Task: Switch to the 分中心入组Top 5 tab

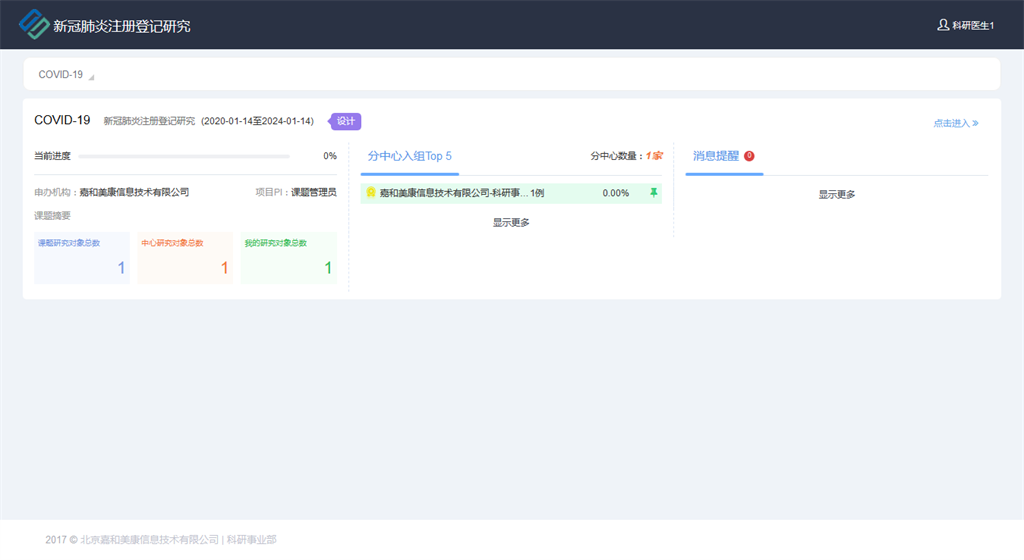Action: tap(409, 156)
